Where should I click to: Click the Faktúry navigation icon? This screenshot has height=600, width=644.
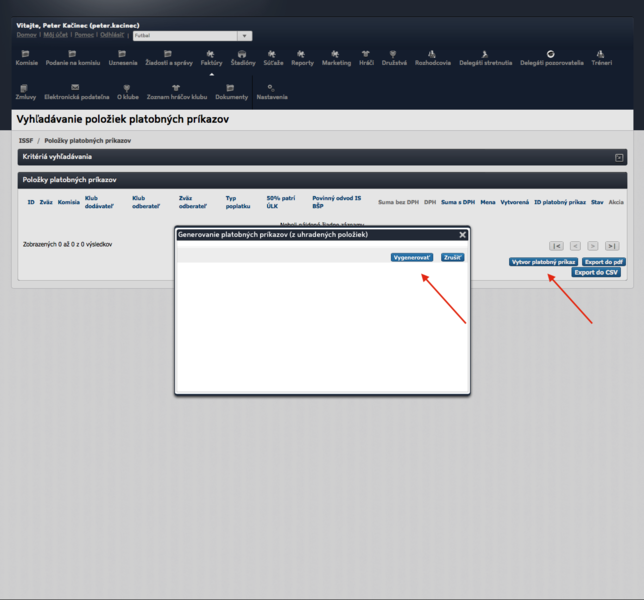pos(211,57)
